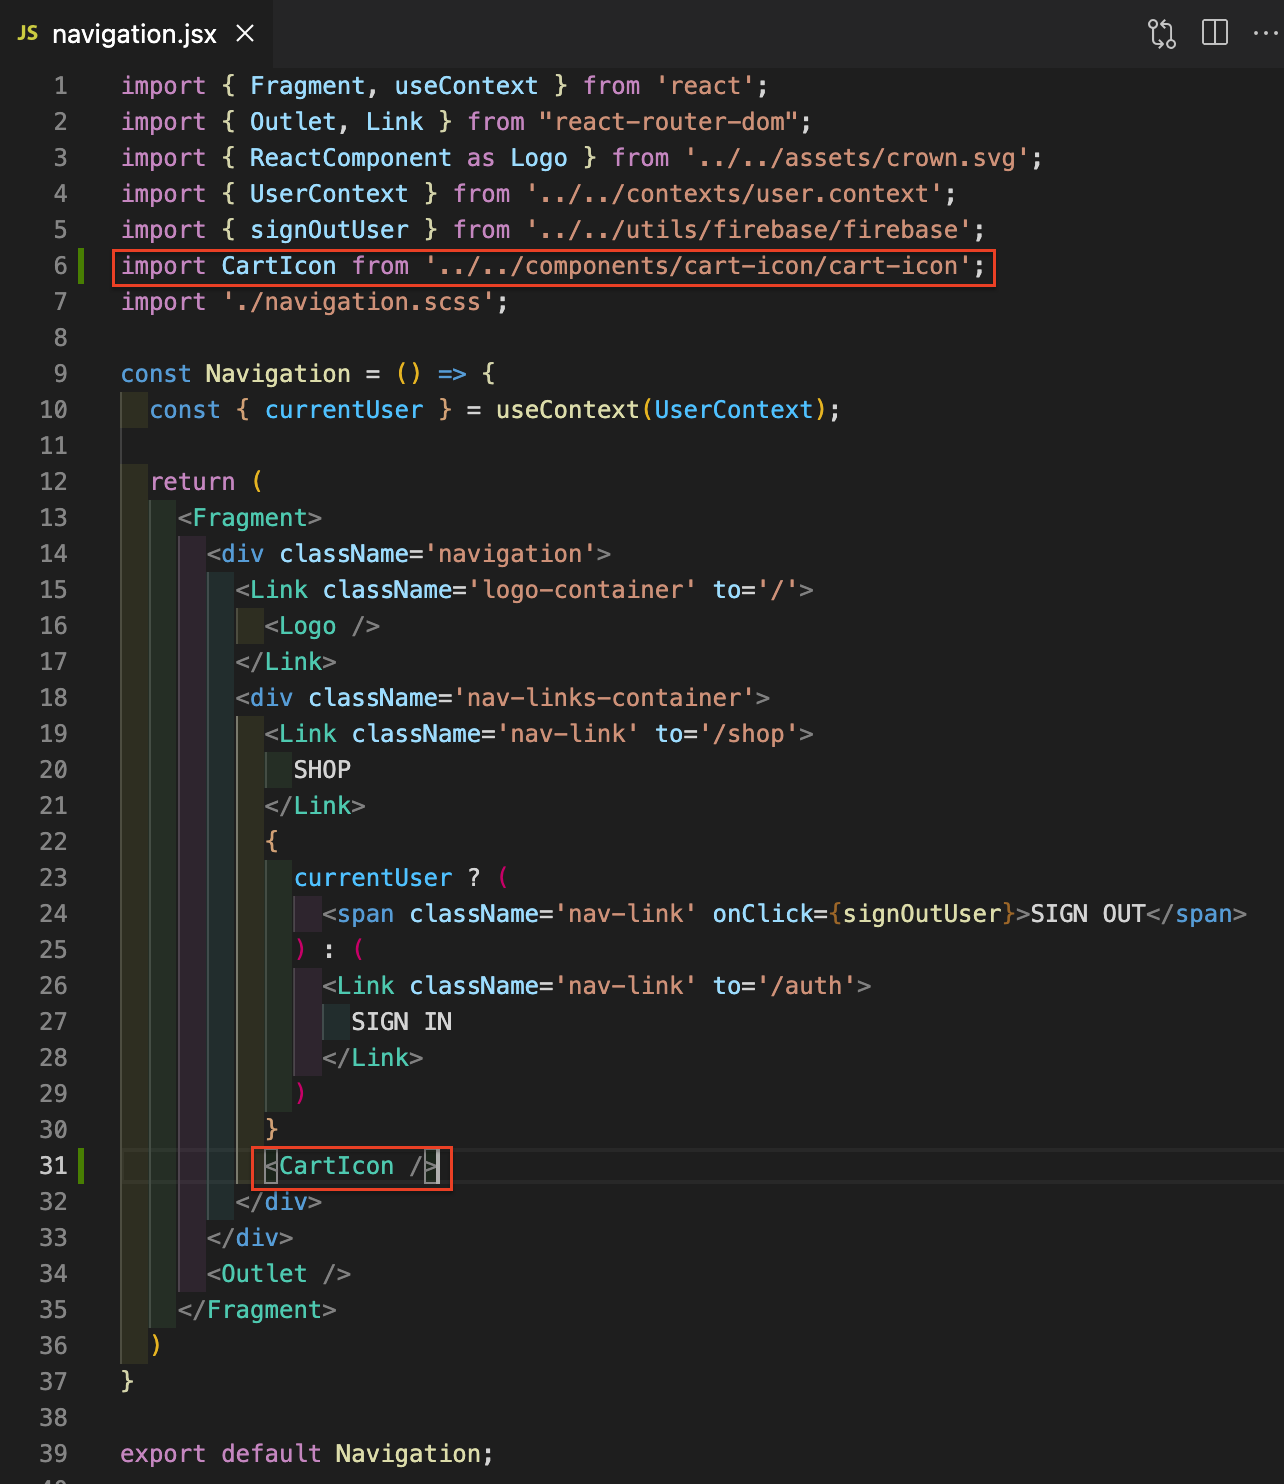Viewport: 1284px width, 1484px height.
Task: Click the 'nav-links-container' className string
Action: point(604,698)
